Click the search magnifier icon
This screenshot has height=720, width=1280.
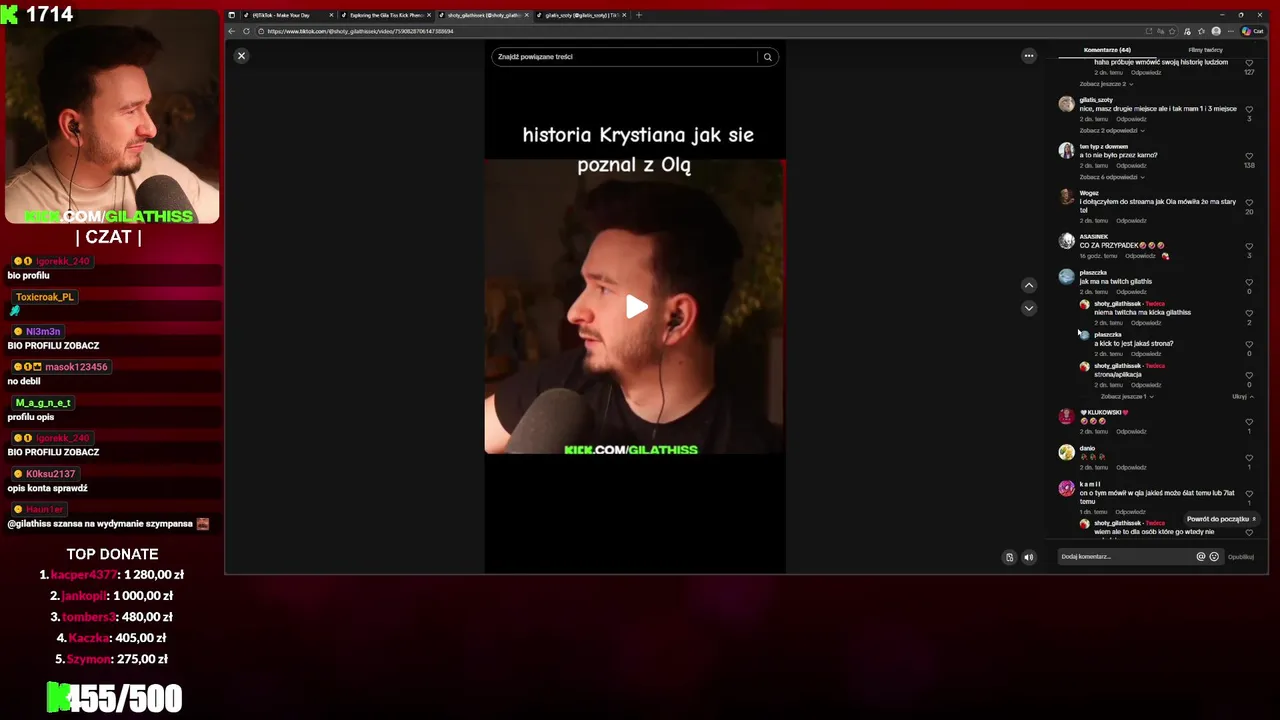pos(767,57)
